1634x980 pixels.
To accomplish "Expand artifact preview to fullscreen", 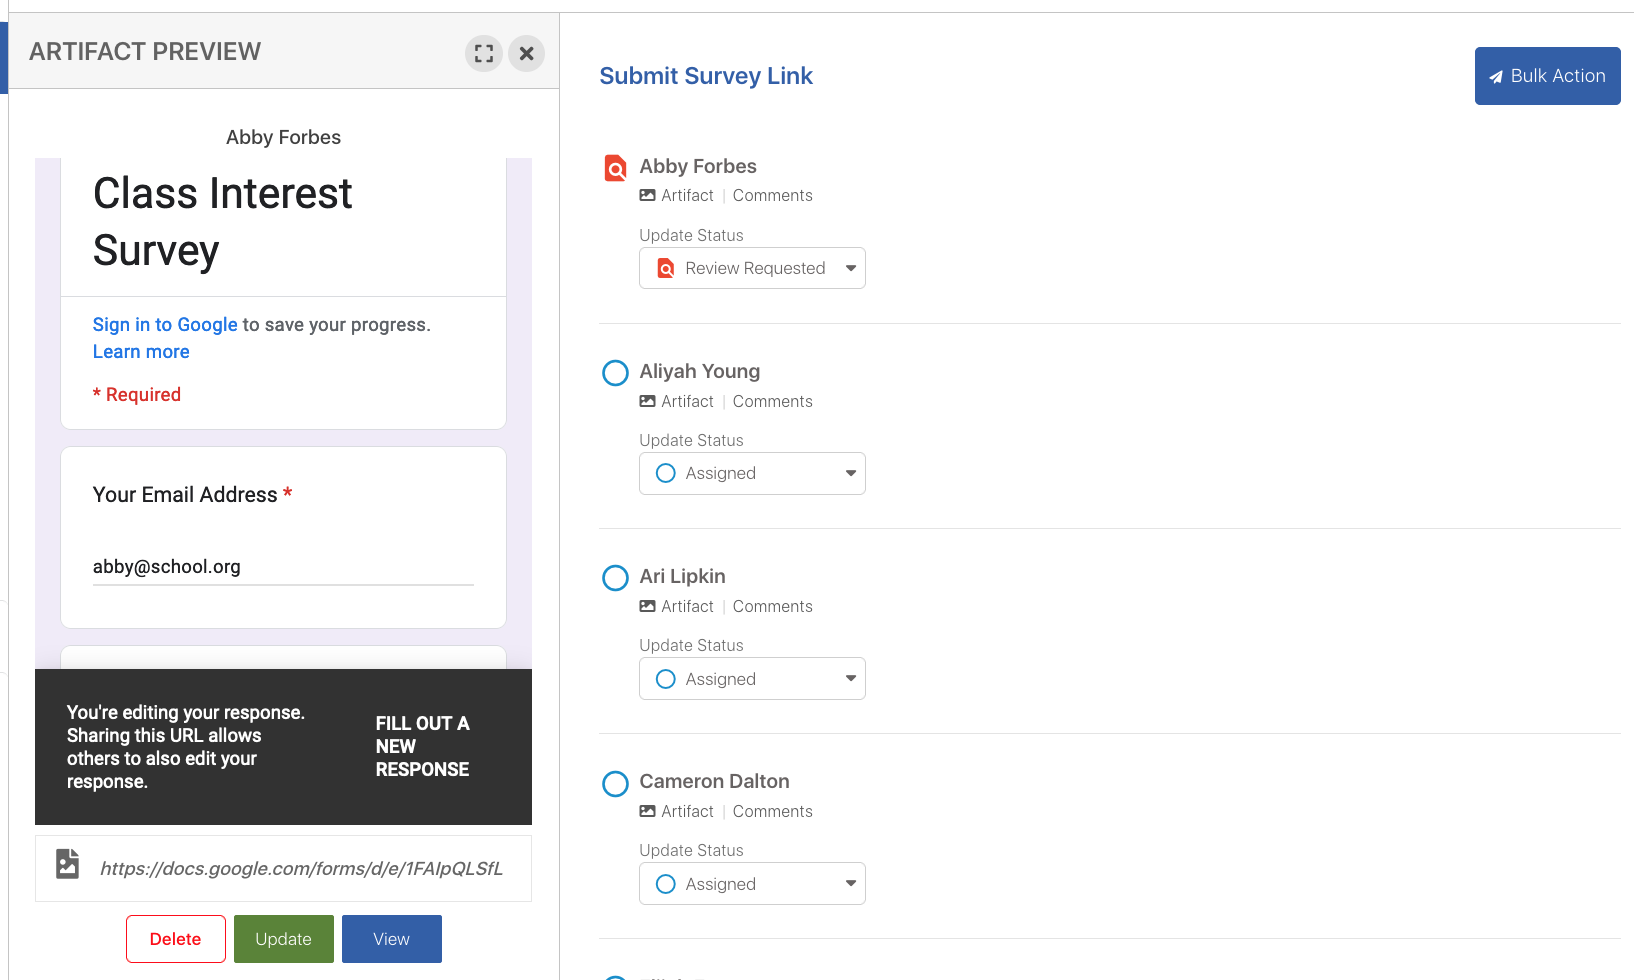I will (484, 53).
